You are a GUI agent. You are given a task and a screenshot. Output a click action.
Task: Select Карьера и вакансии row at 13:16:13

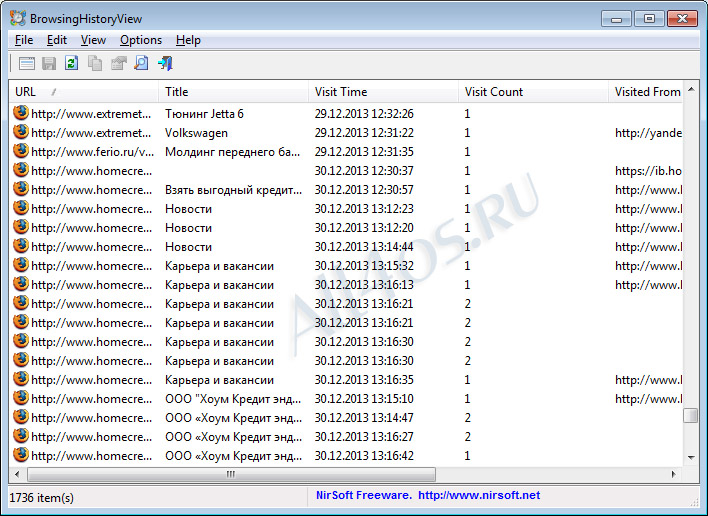[346, 285]
